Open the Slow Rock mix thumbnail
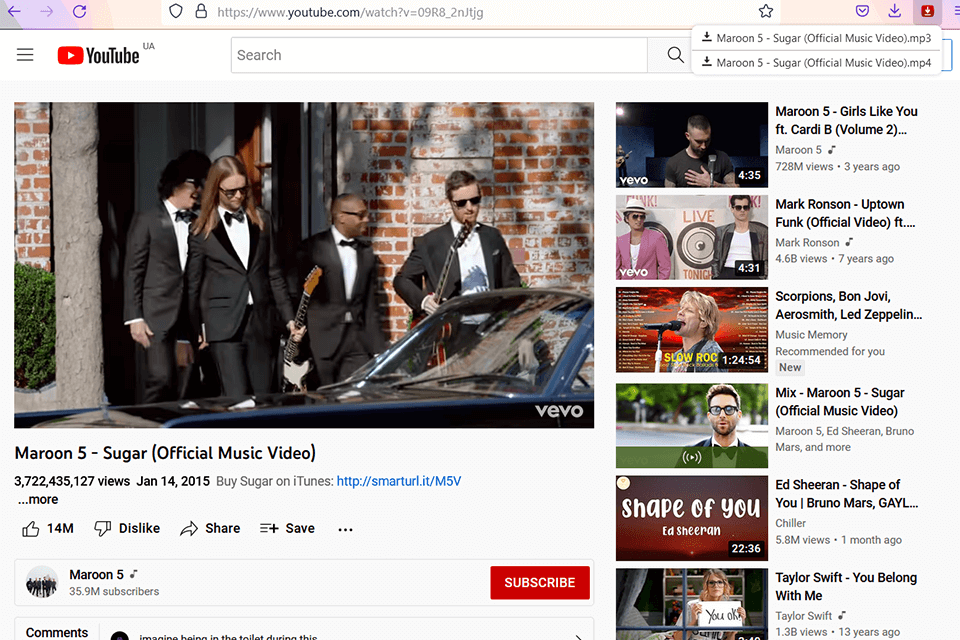 coord(692,329)
